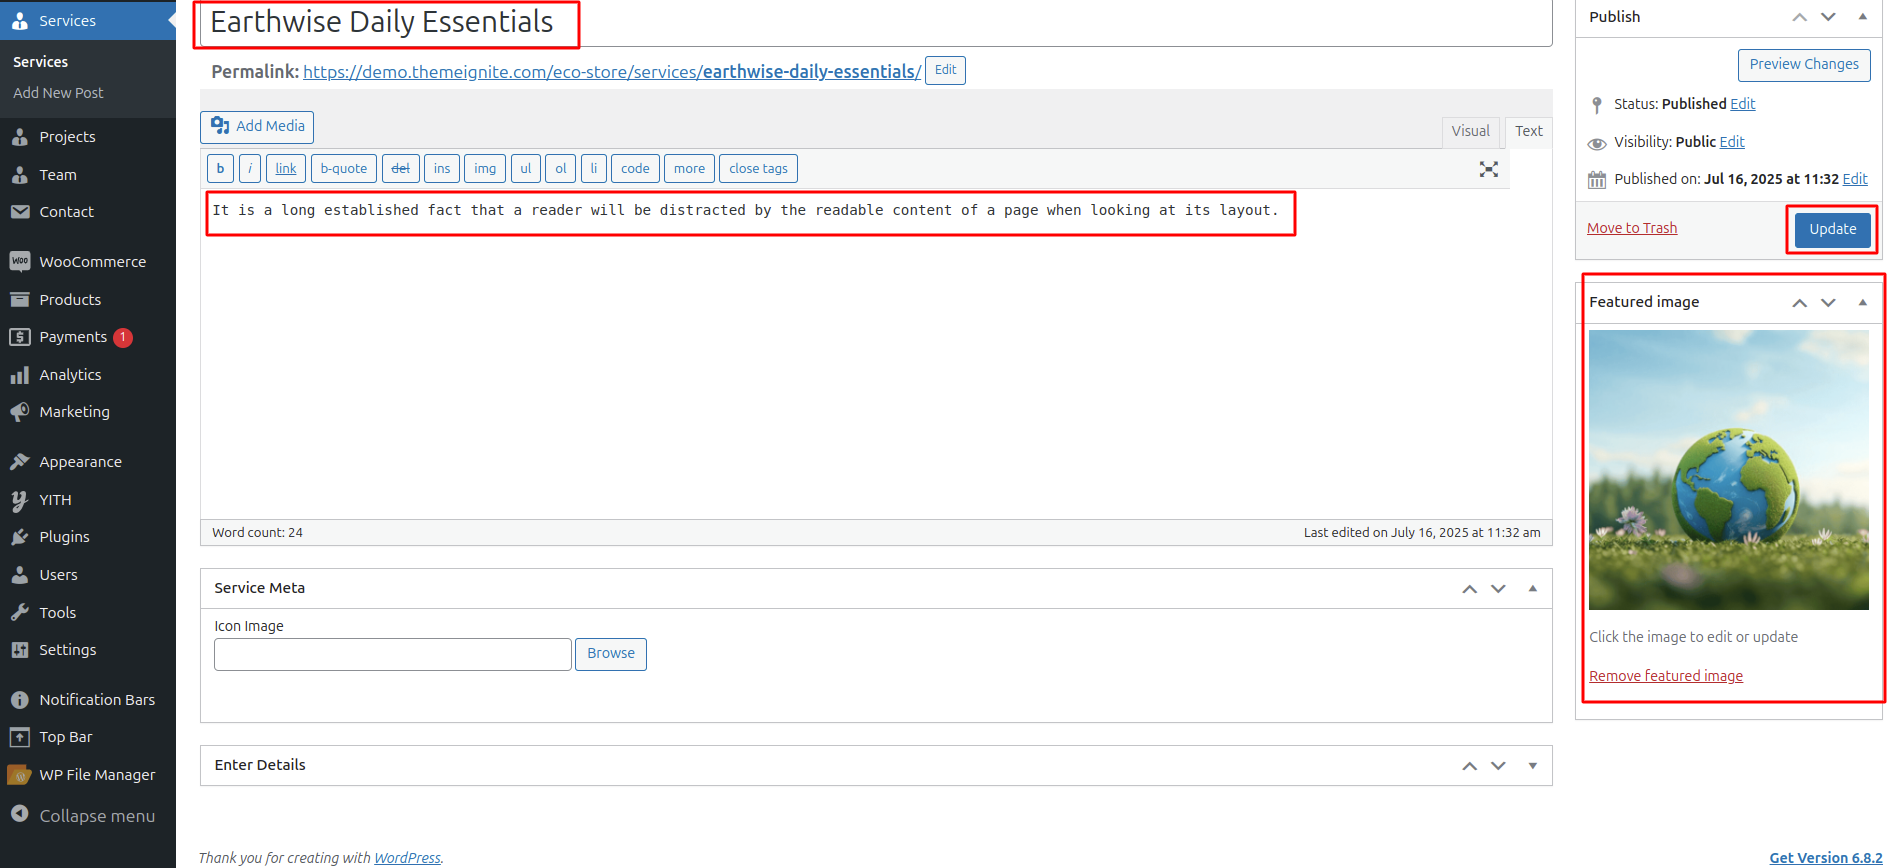Open Analytics via its bar chart icon
Screen dimensions: 1900x868
click(x=19, y=375)
